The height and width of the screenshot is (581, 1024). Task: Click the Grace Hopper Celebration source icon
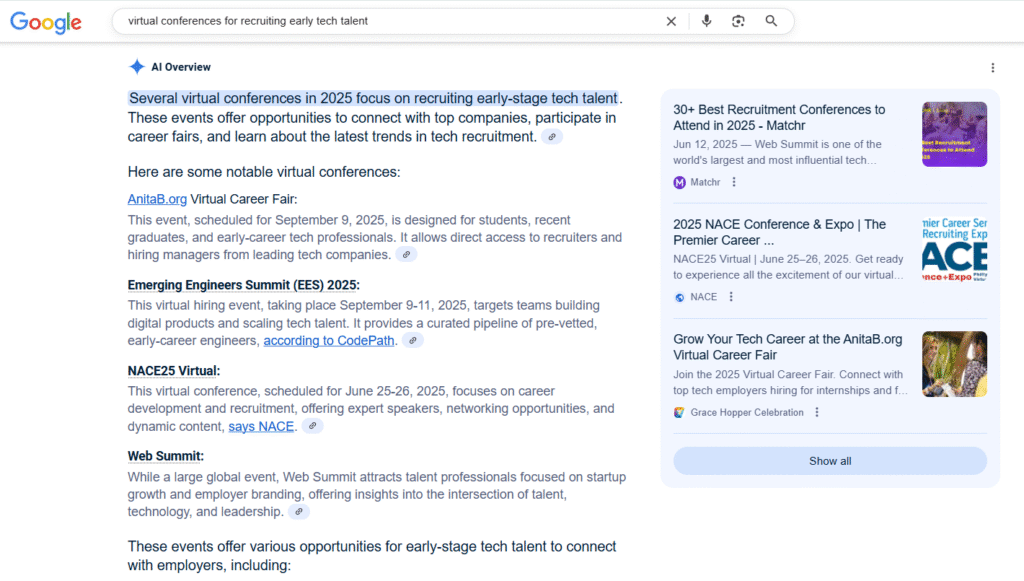pos(680,411)
